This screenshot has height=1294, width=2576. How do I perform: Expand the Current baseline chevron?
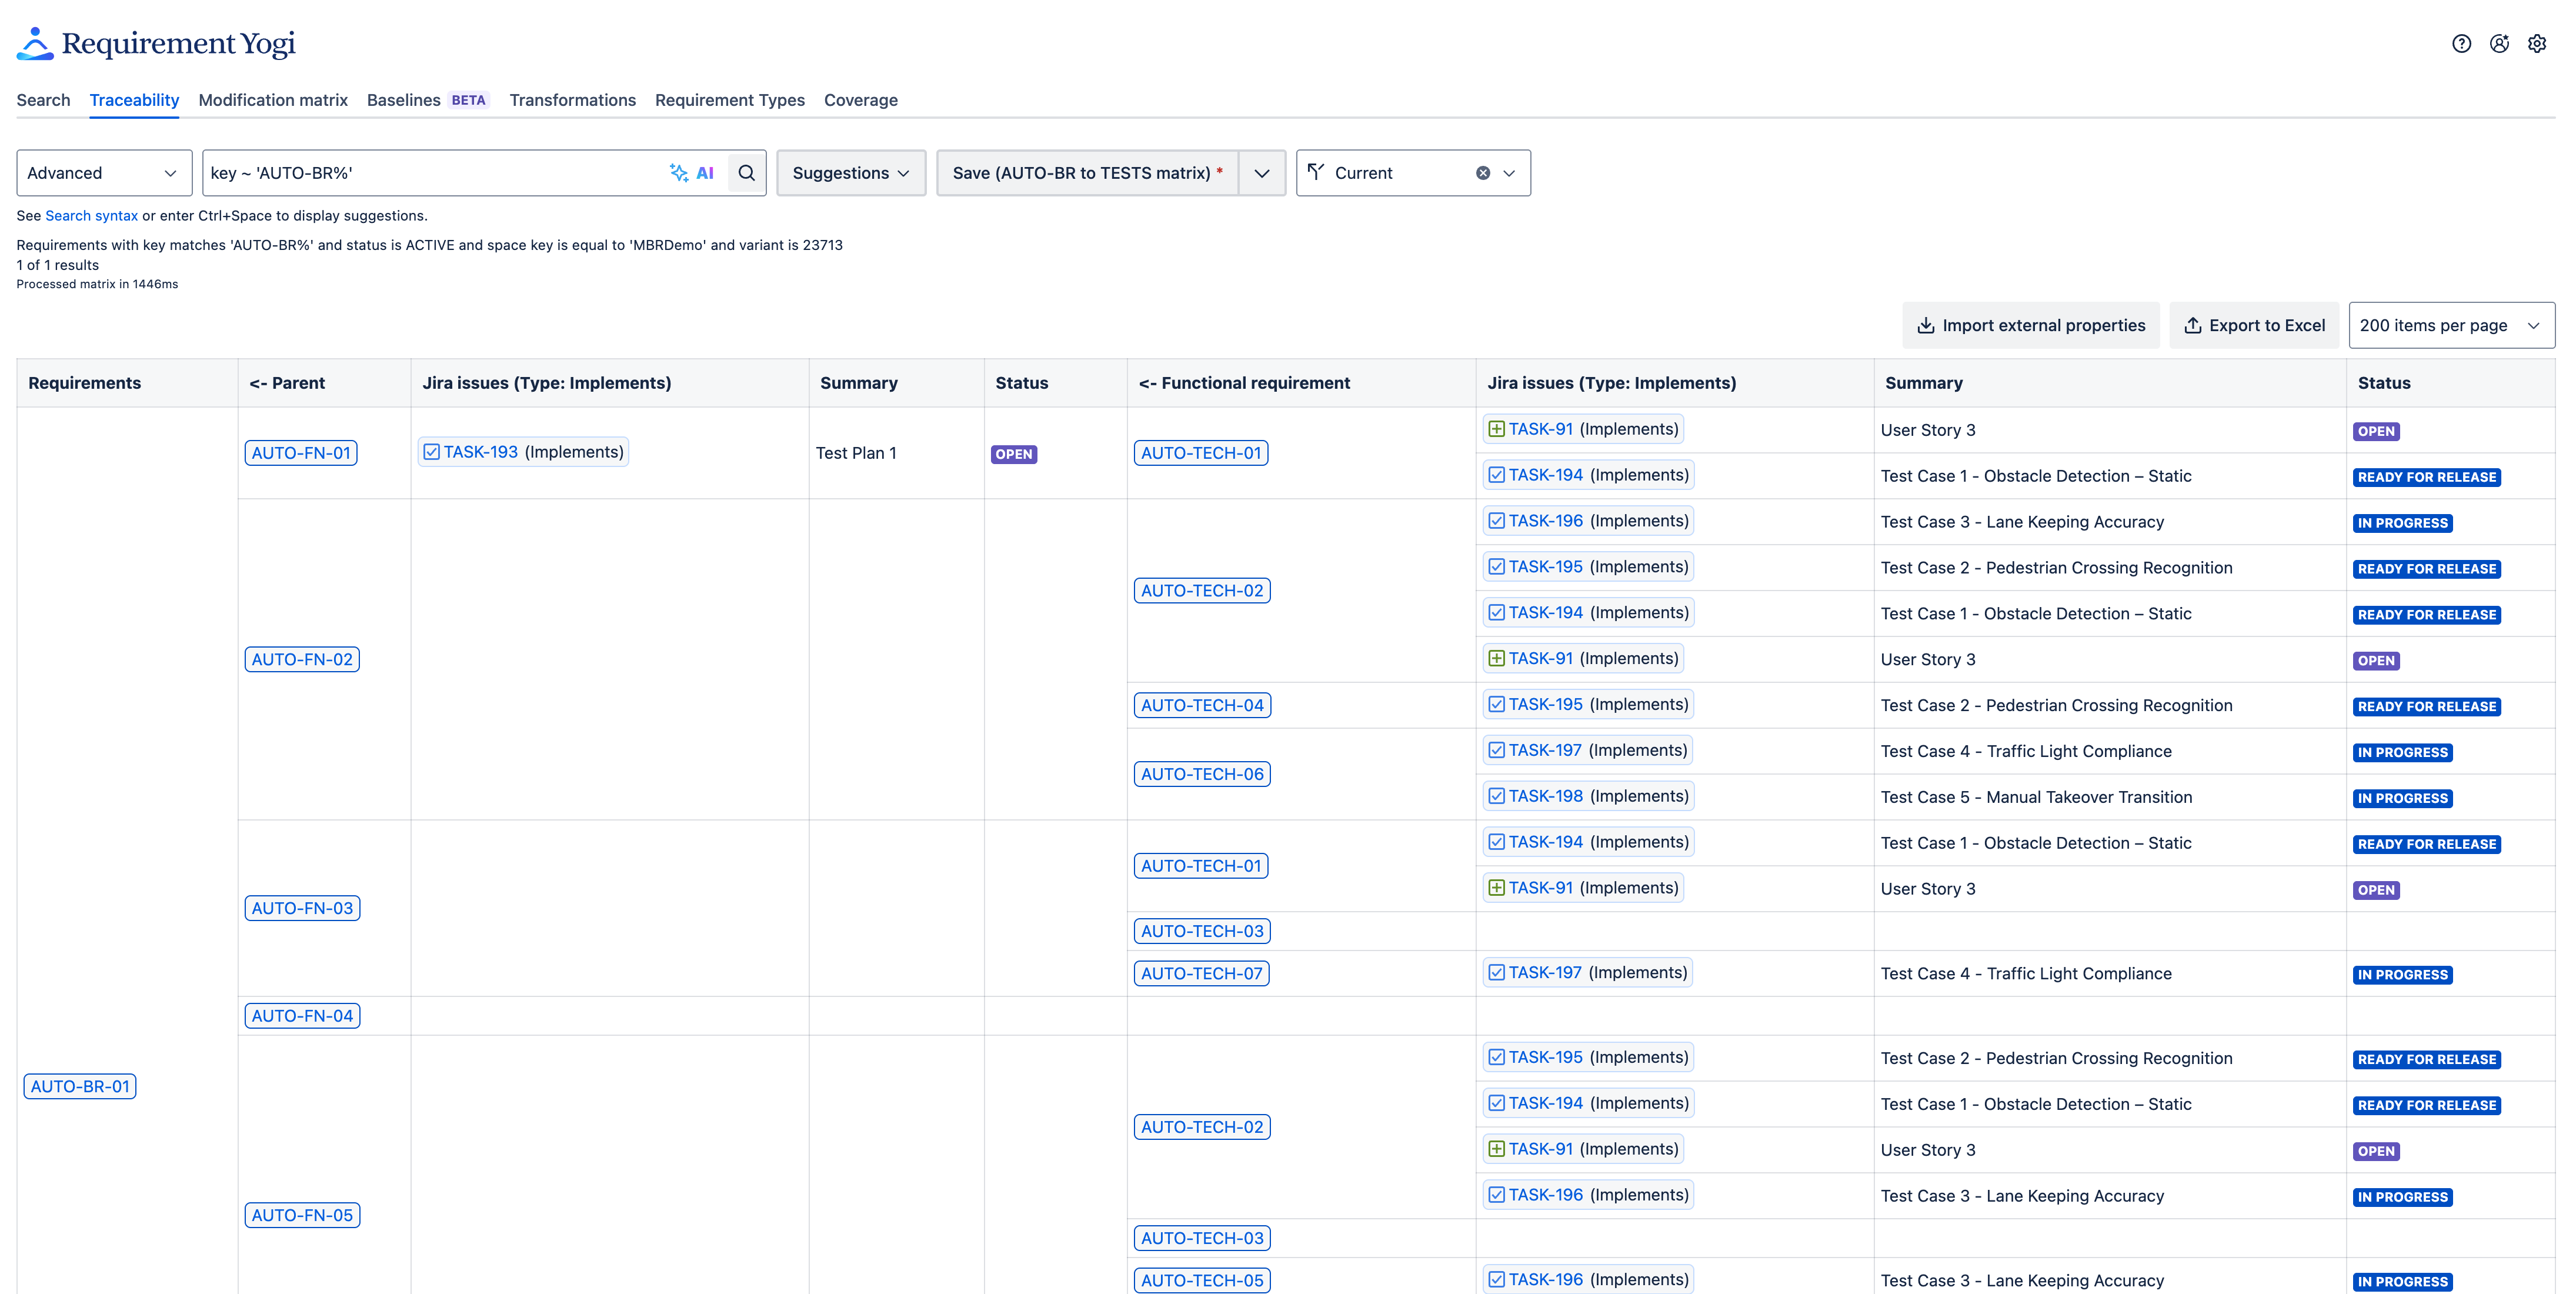(1509, 173)
